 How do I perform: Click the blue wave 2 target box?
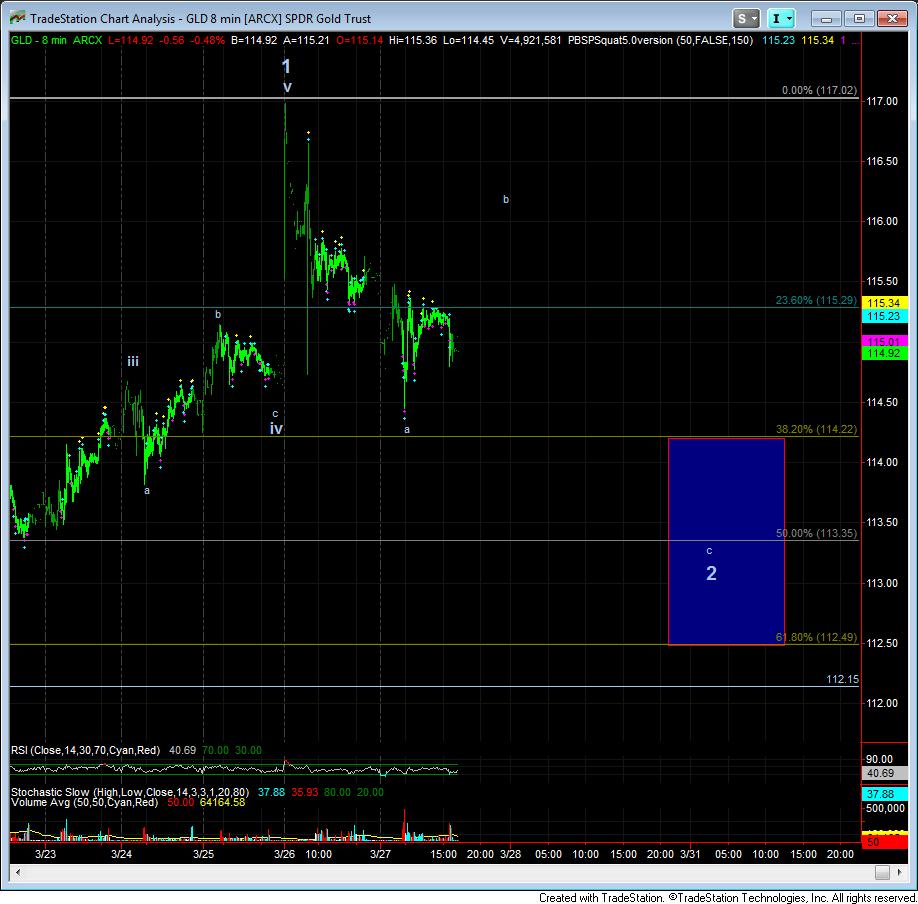point(726,542)
